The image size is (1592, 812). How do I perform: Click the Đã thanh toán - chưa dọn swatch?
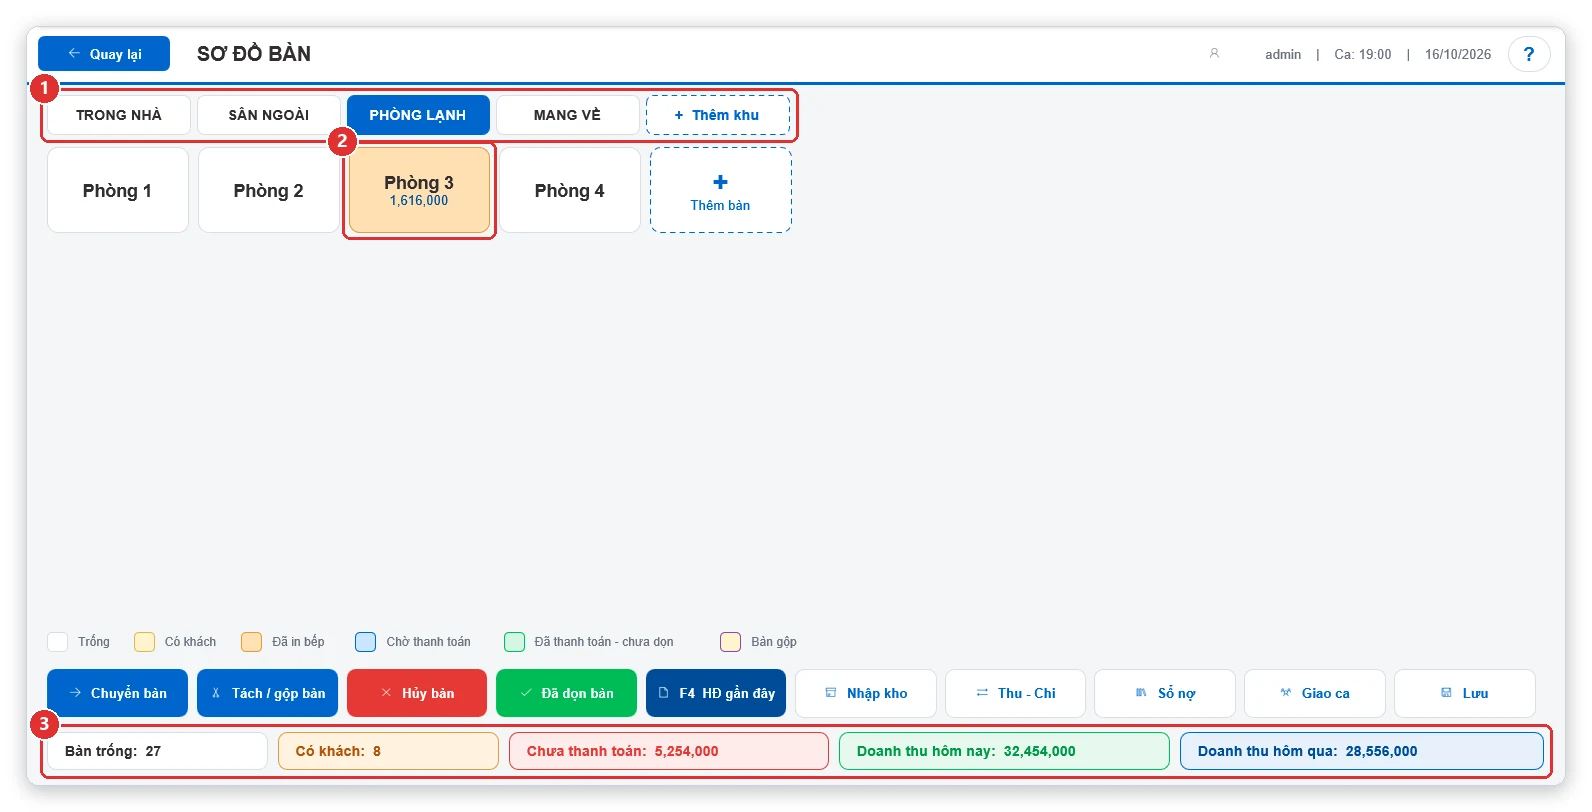tap(515, 642)
